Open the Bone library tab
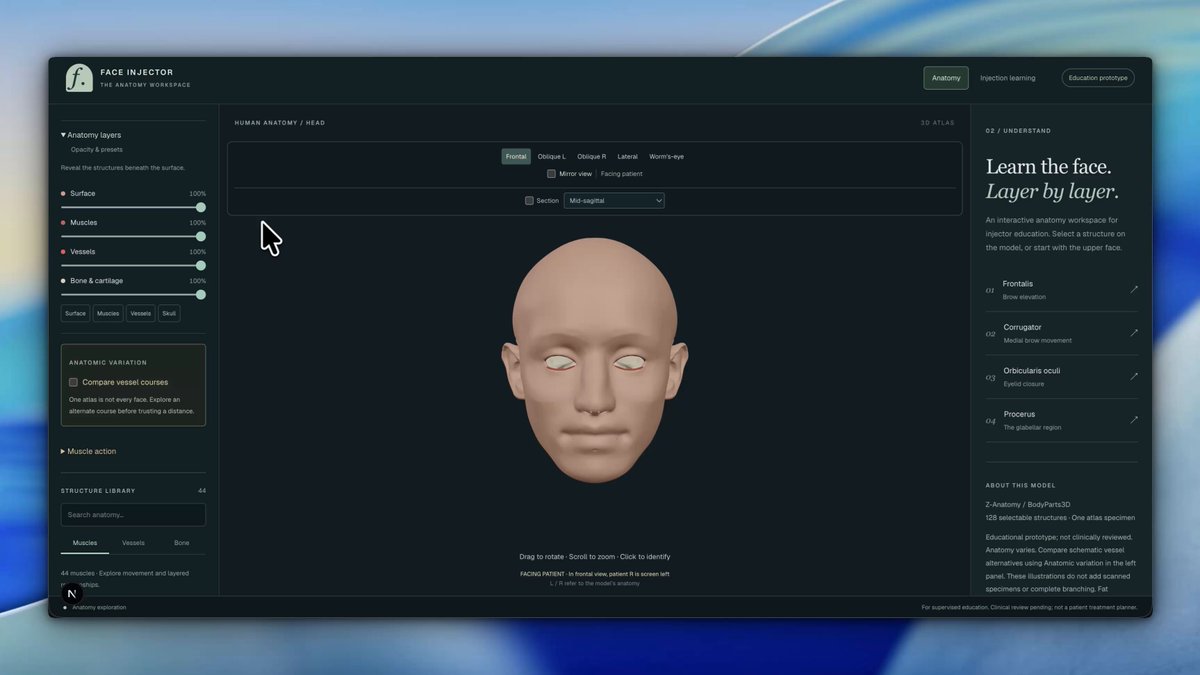1200x675 pixels. point(181,543)
